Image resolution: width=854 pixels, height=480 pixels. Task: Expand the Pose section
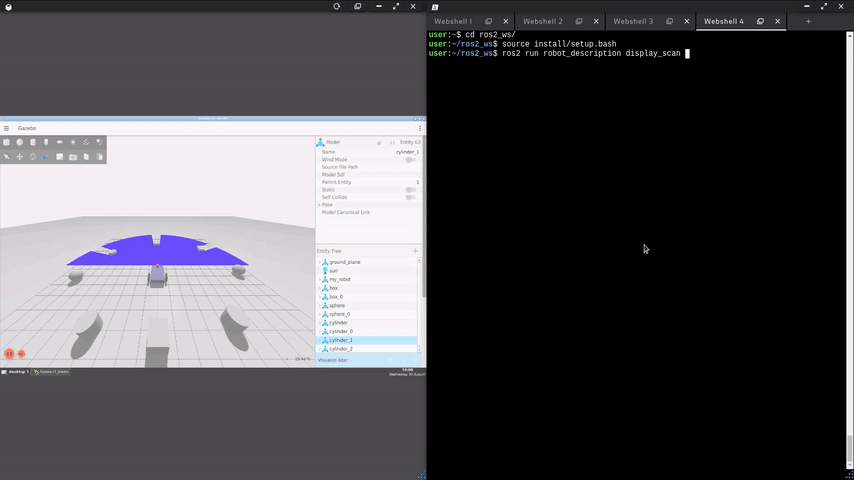coord(320,205)
